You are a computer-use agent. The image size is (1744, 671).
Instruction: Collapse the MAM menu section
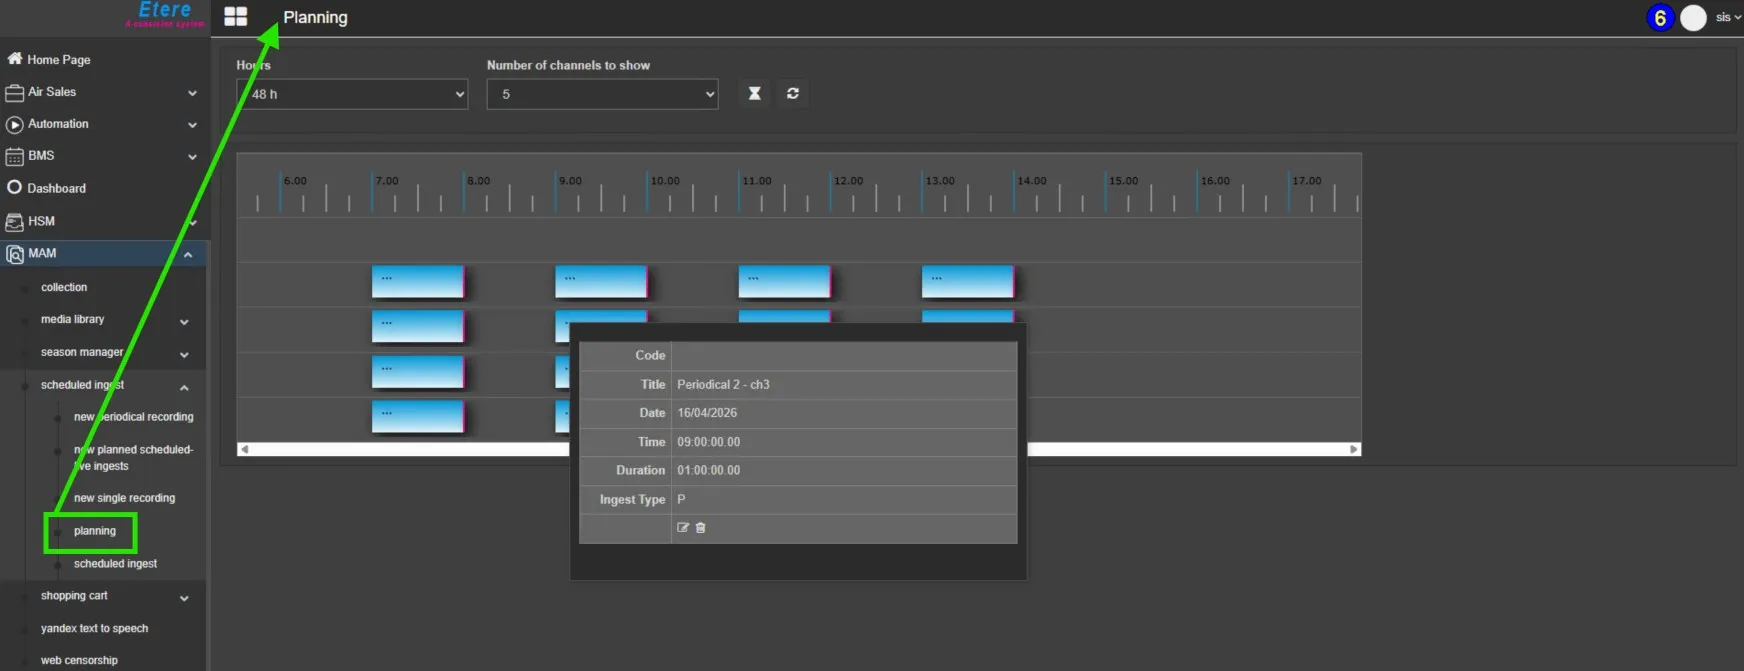(188, 254)
